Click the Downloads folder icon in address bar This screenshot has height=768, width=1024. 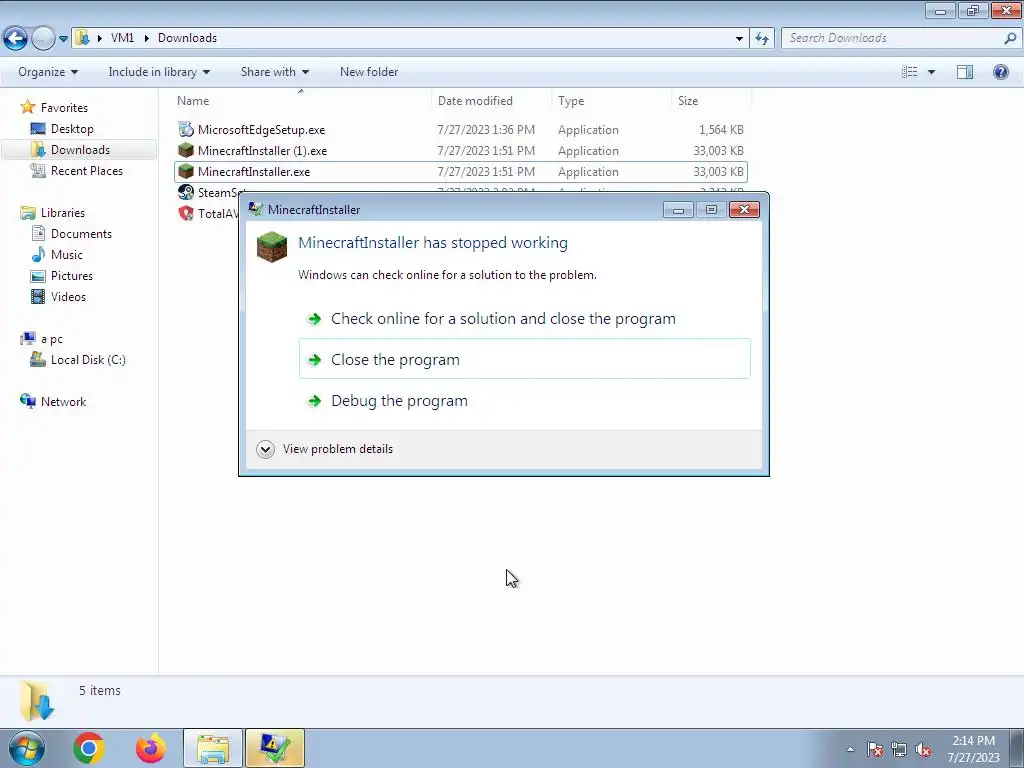82,38
